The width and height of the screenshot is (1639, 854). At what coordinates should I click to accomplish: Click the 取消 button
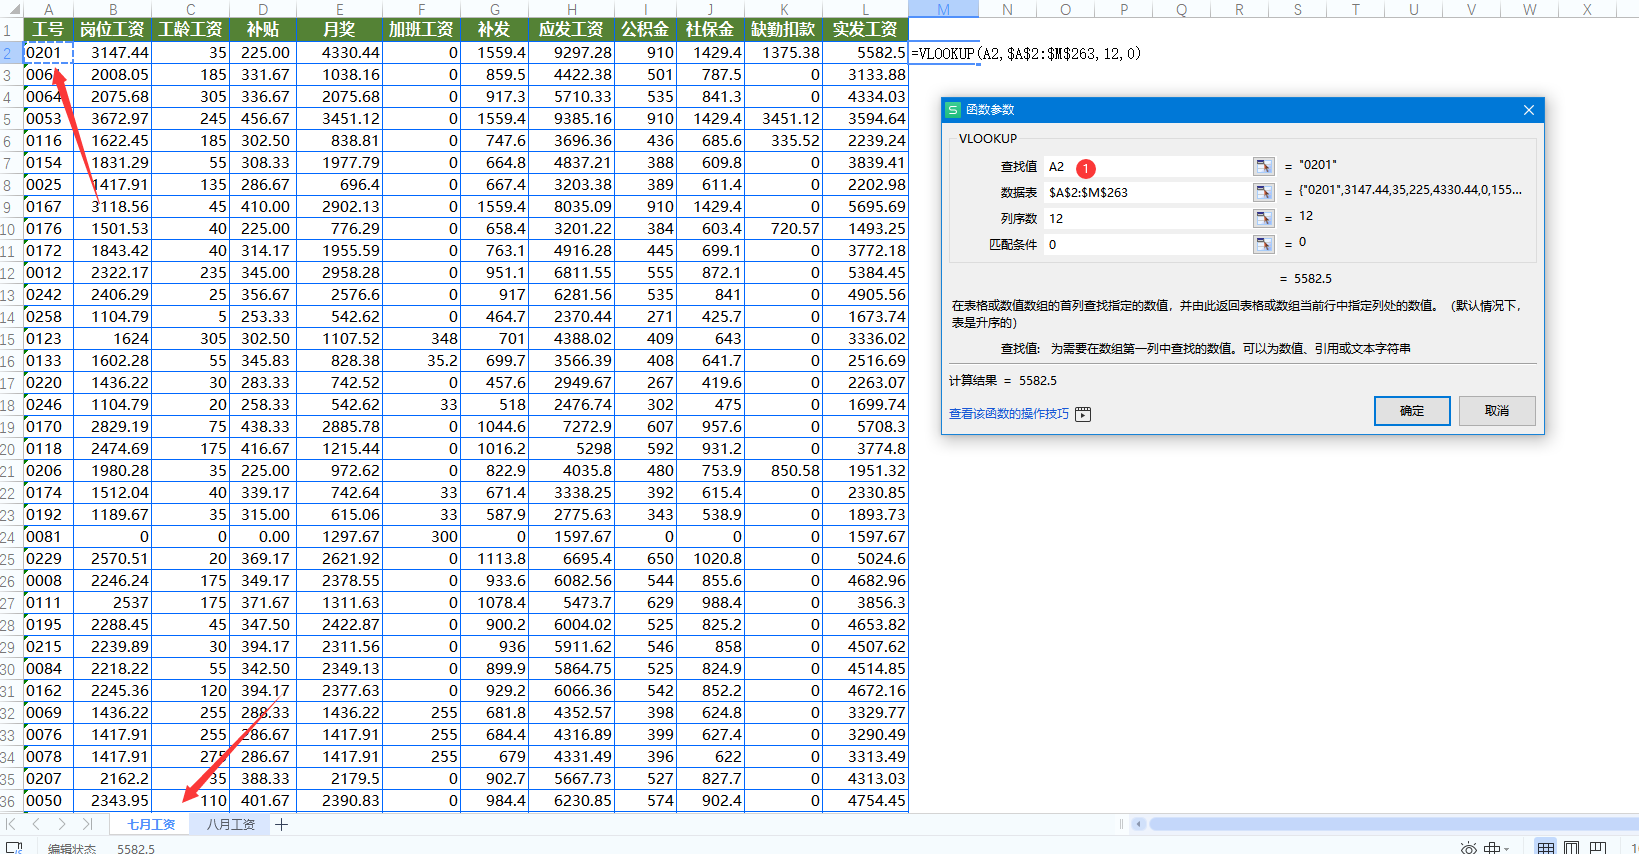(x=1497, y=411)
